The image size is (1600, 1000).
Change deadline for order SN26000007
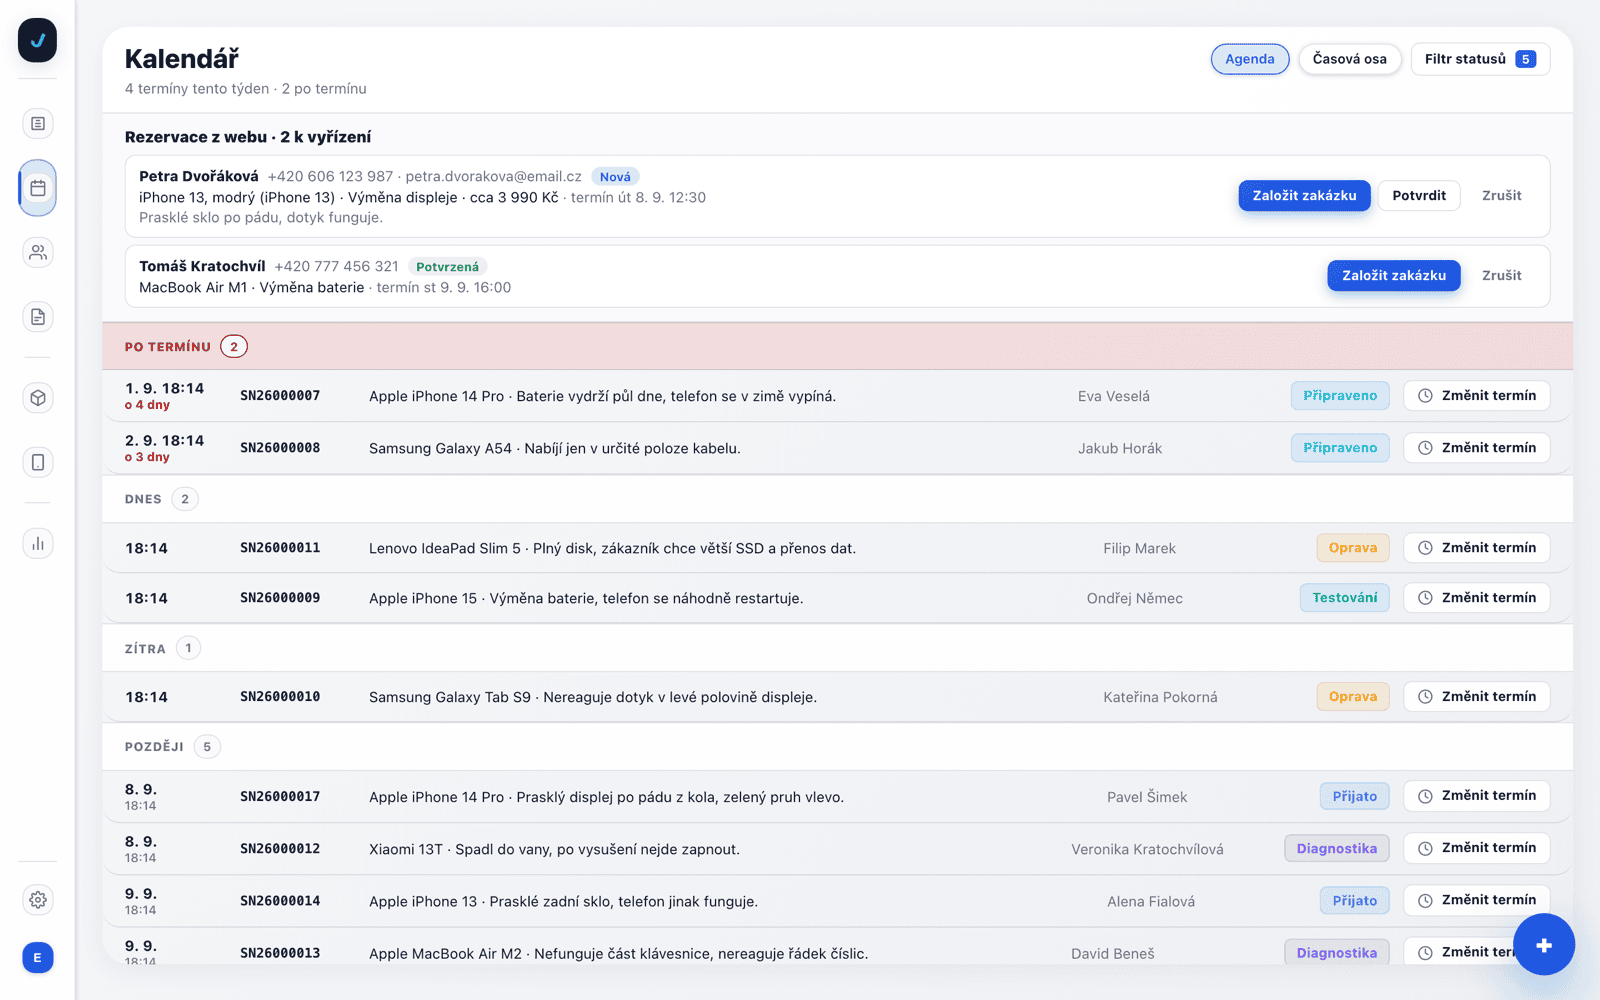tap(1476, 396)
